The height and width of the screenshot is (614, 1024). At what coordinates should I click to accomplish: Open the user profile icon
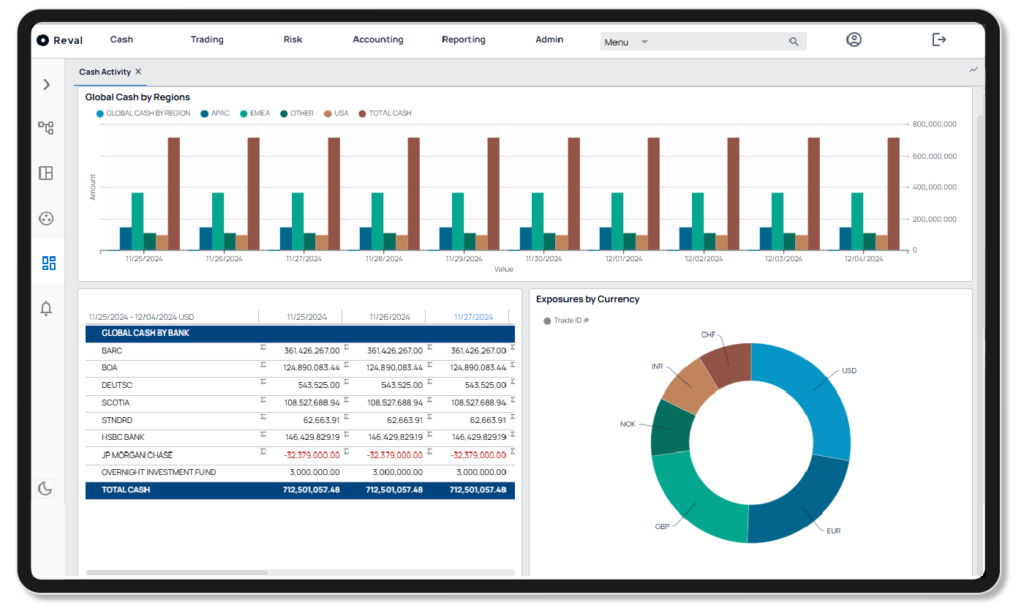point(853,39)
